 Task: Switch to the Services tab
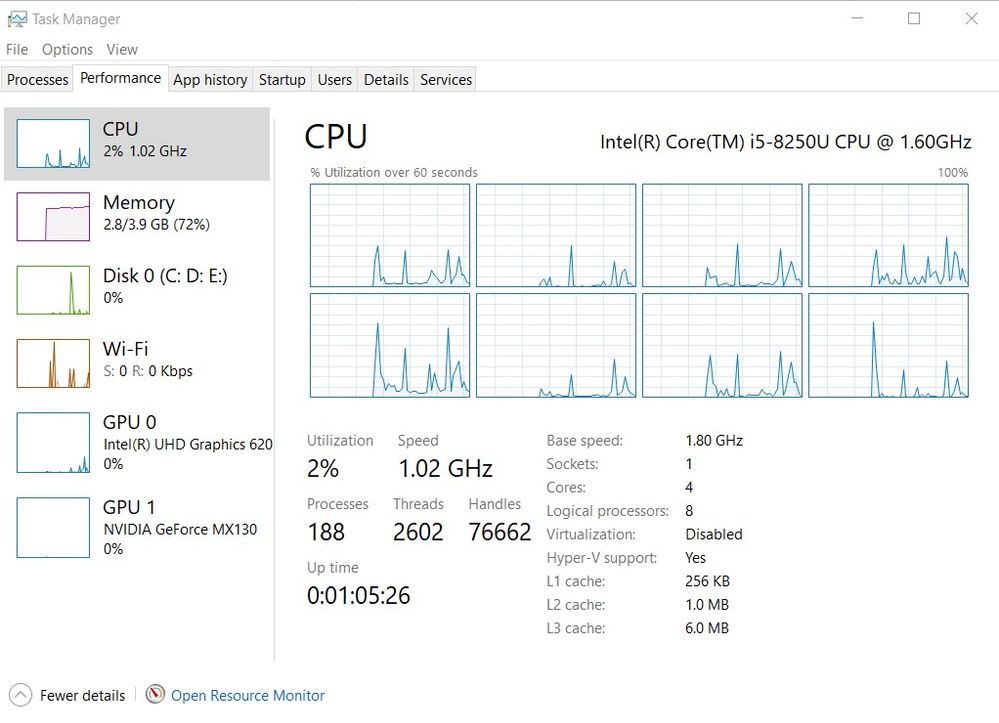(x=446, y=80)
